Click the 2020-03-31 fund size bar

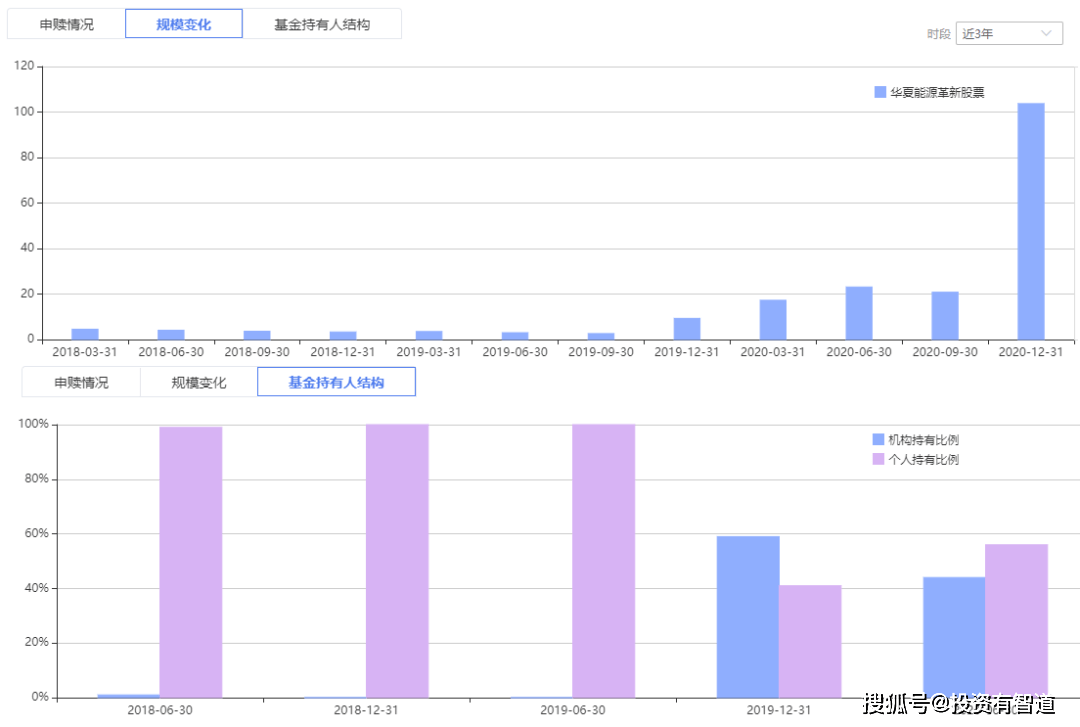pos(773,320)
